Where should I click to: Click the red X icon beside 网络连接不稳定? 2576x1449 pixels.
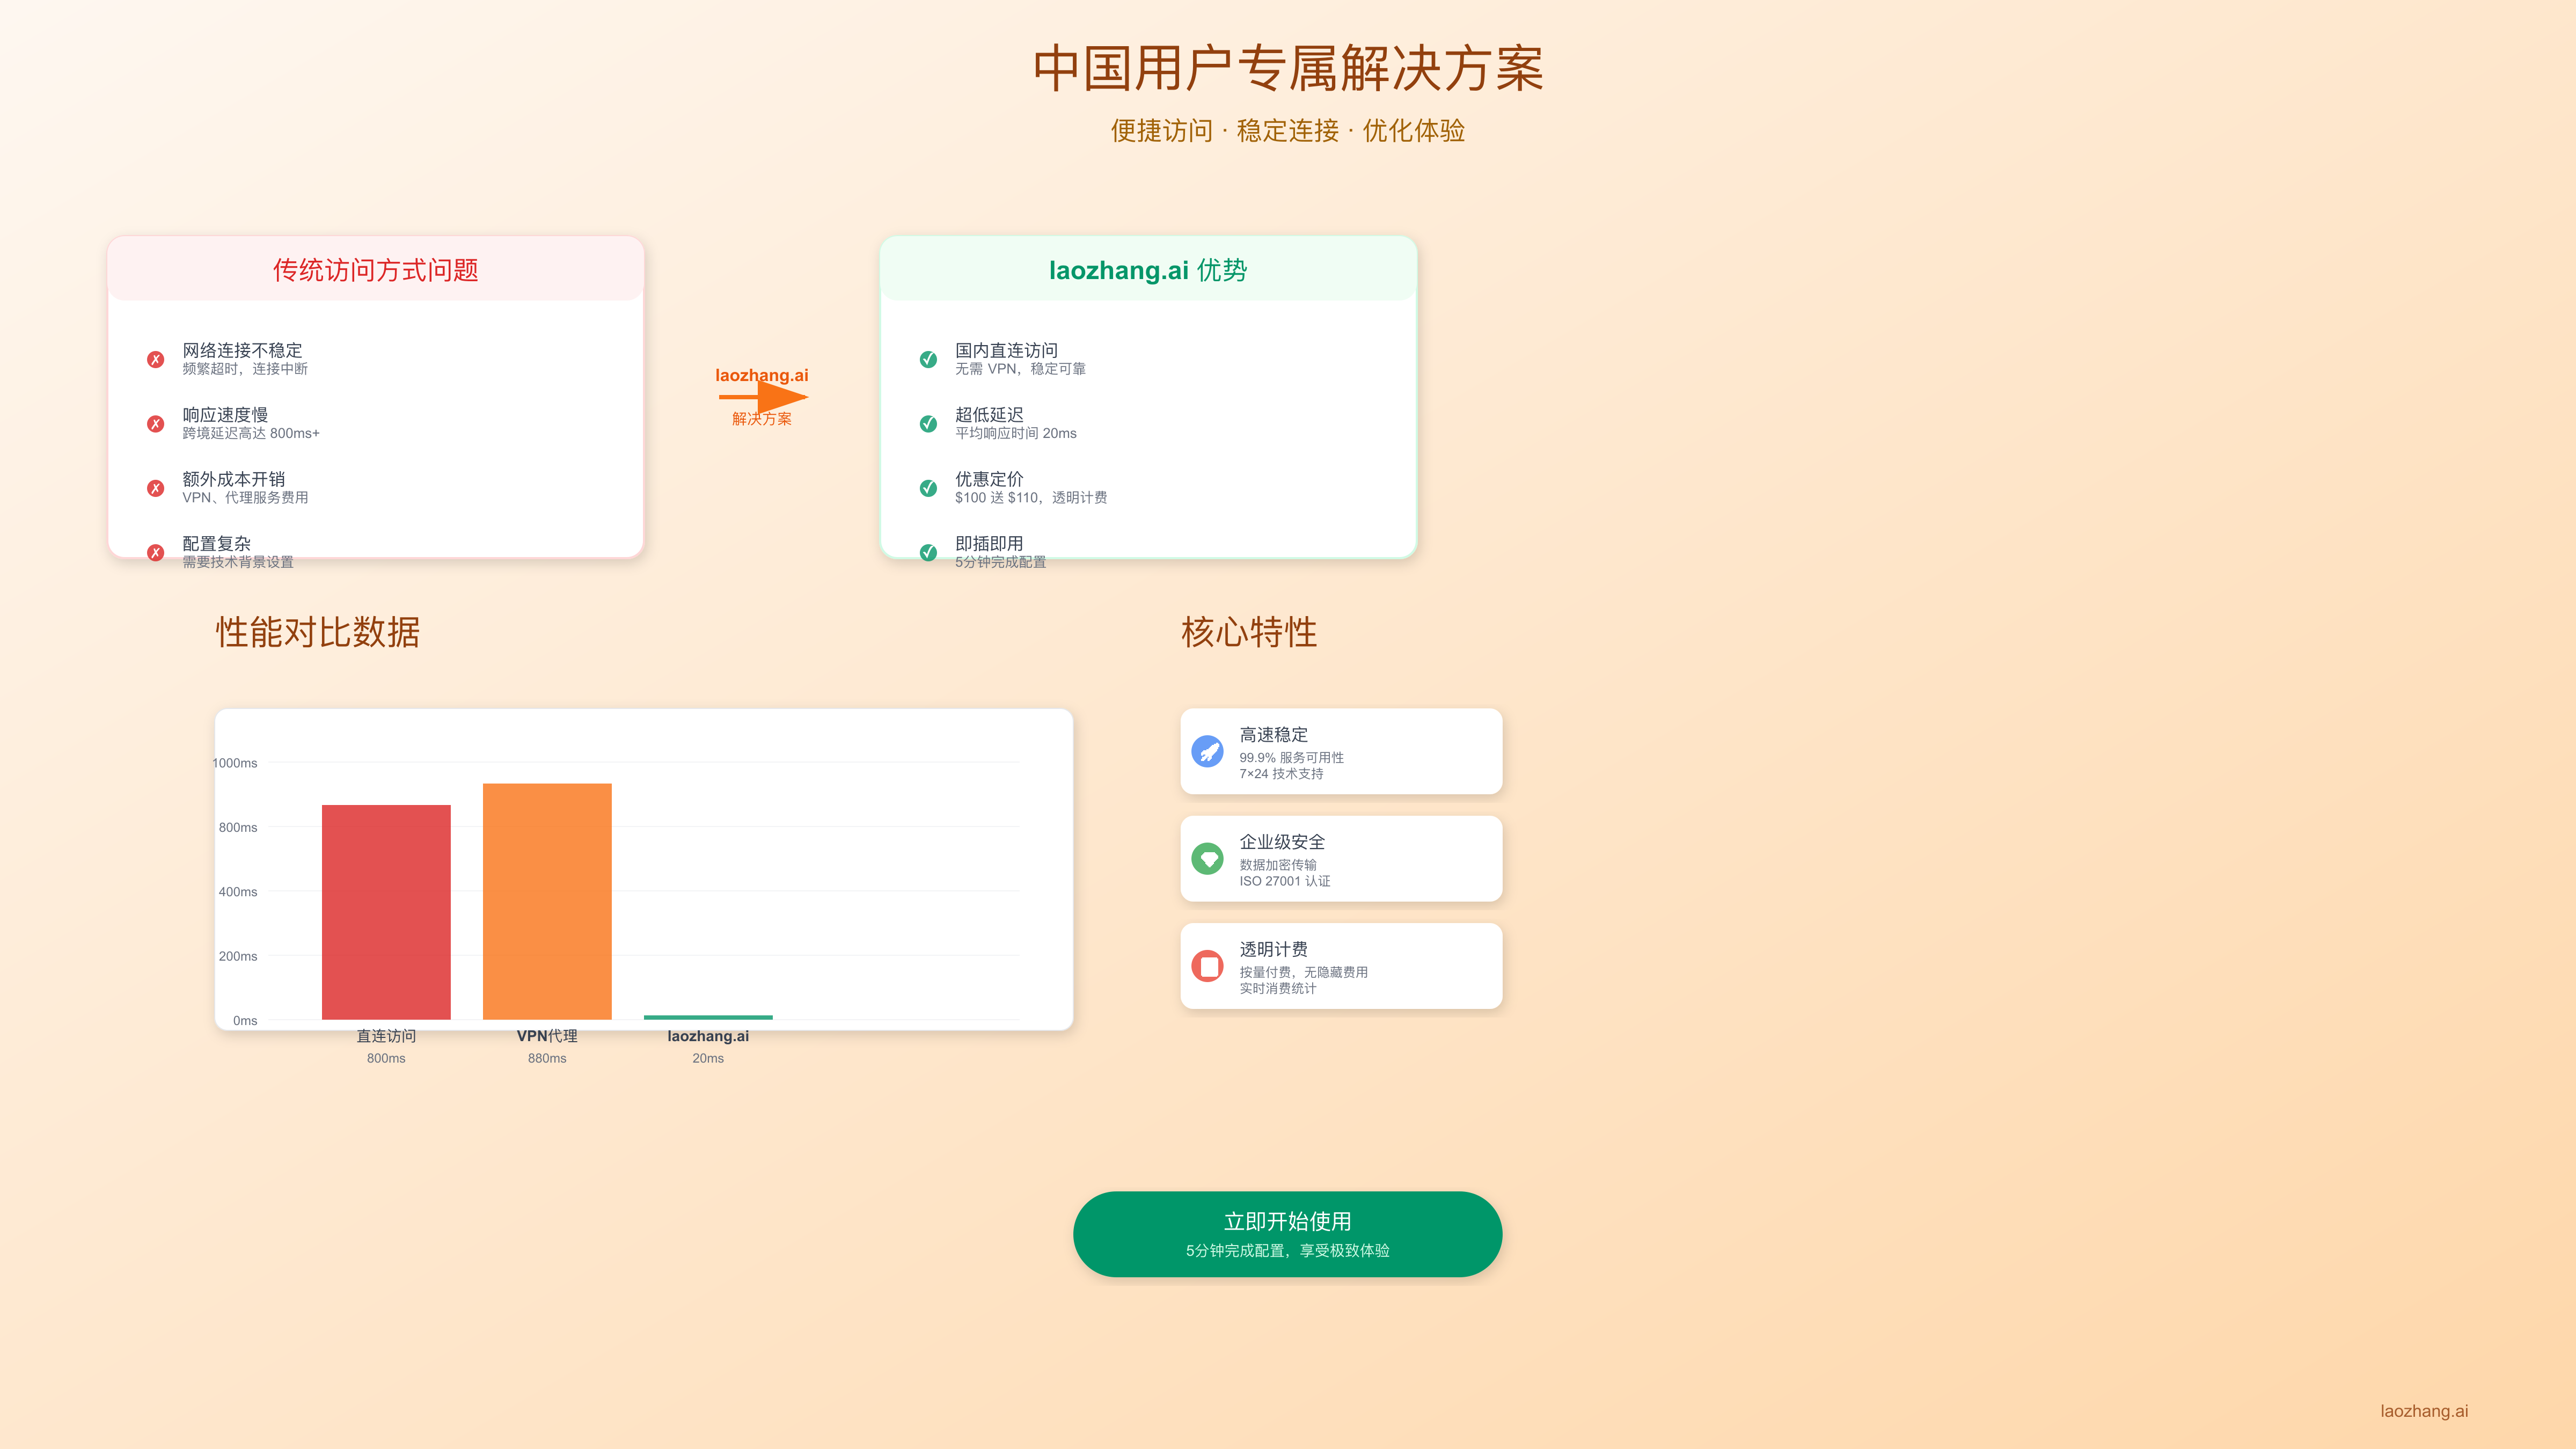[155, 359]
